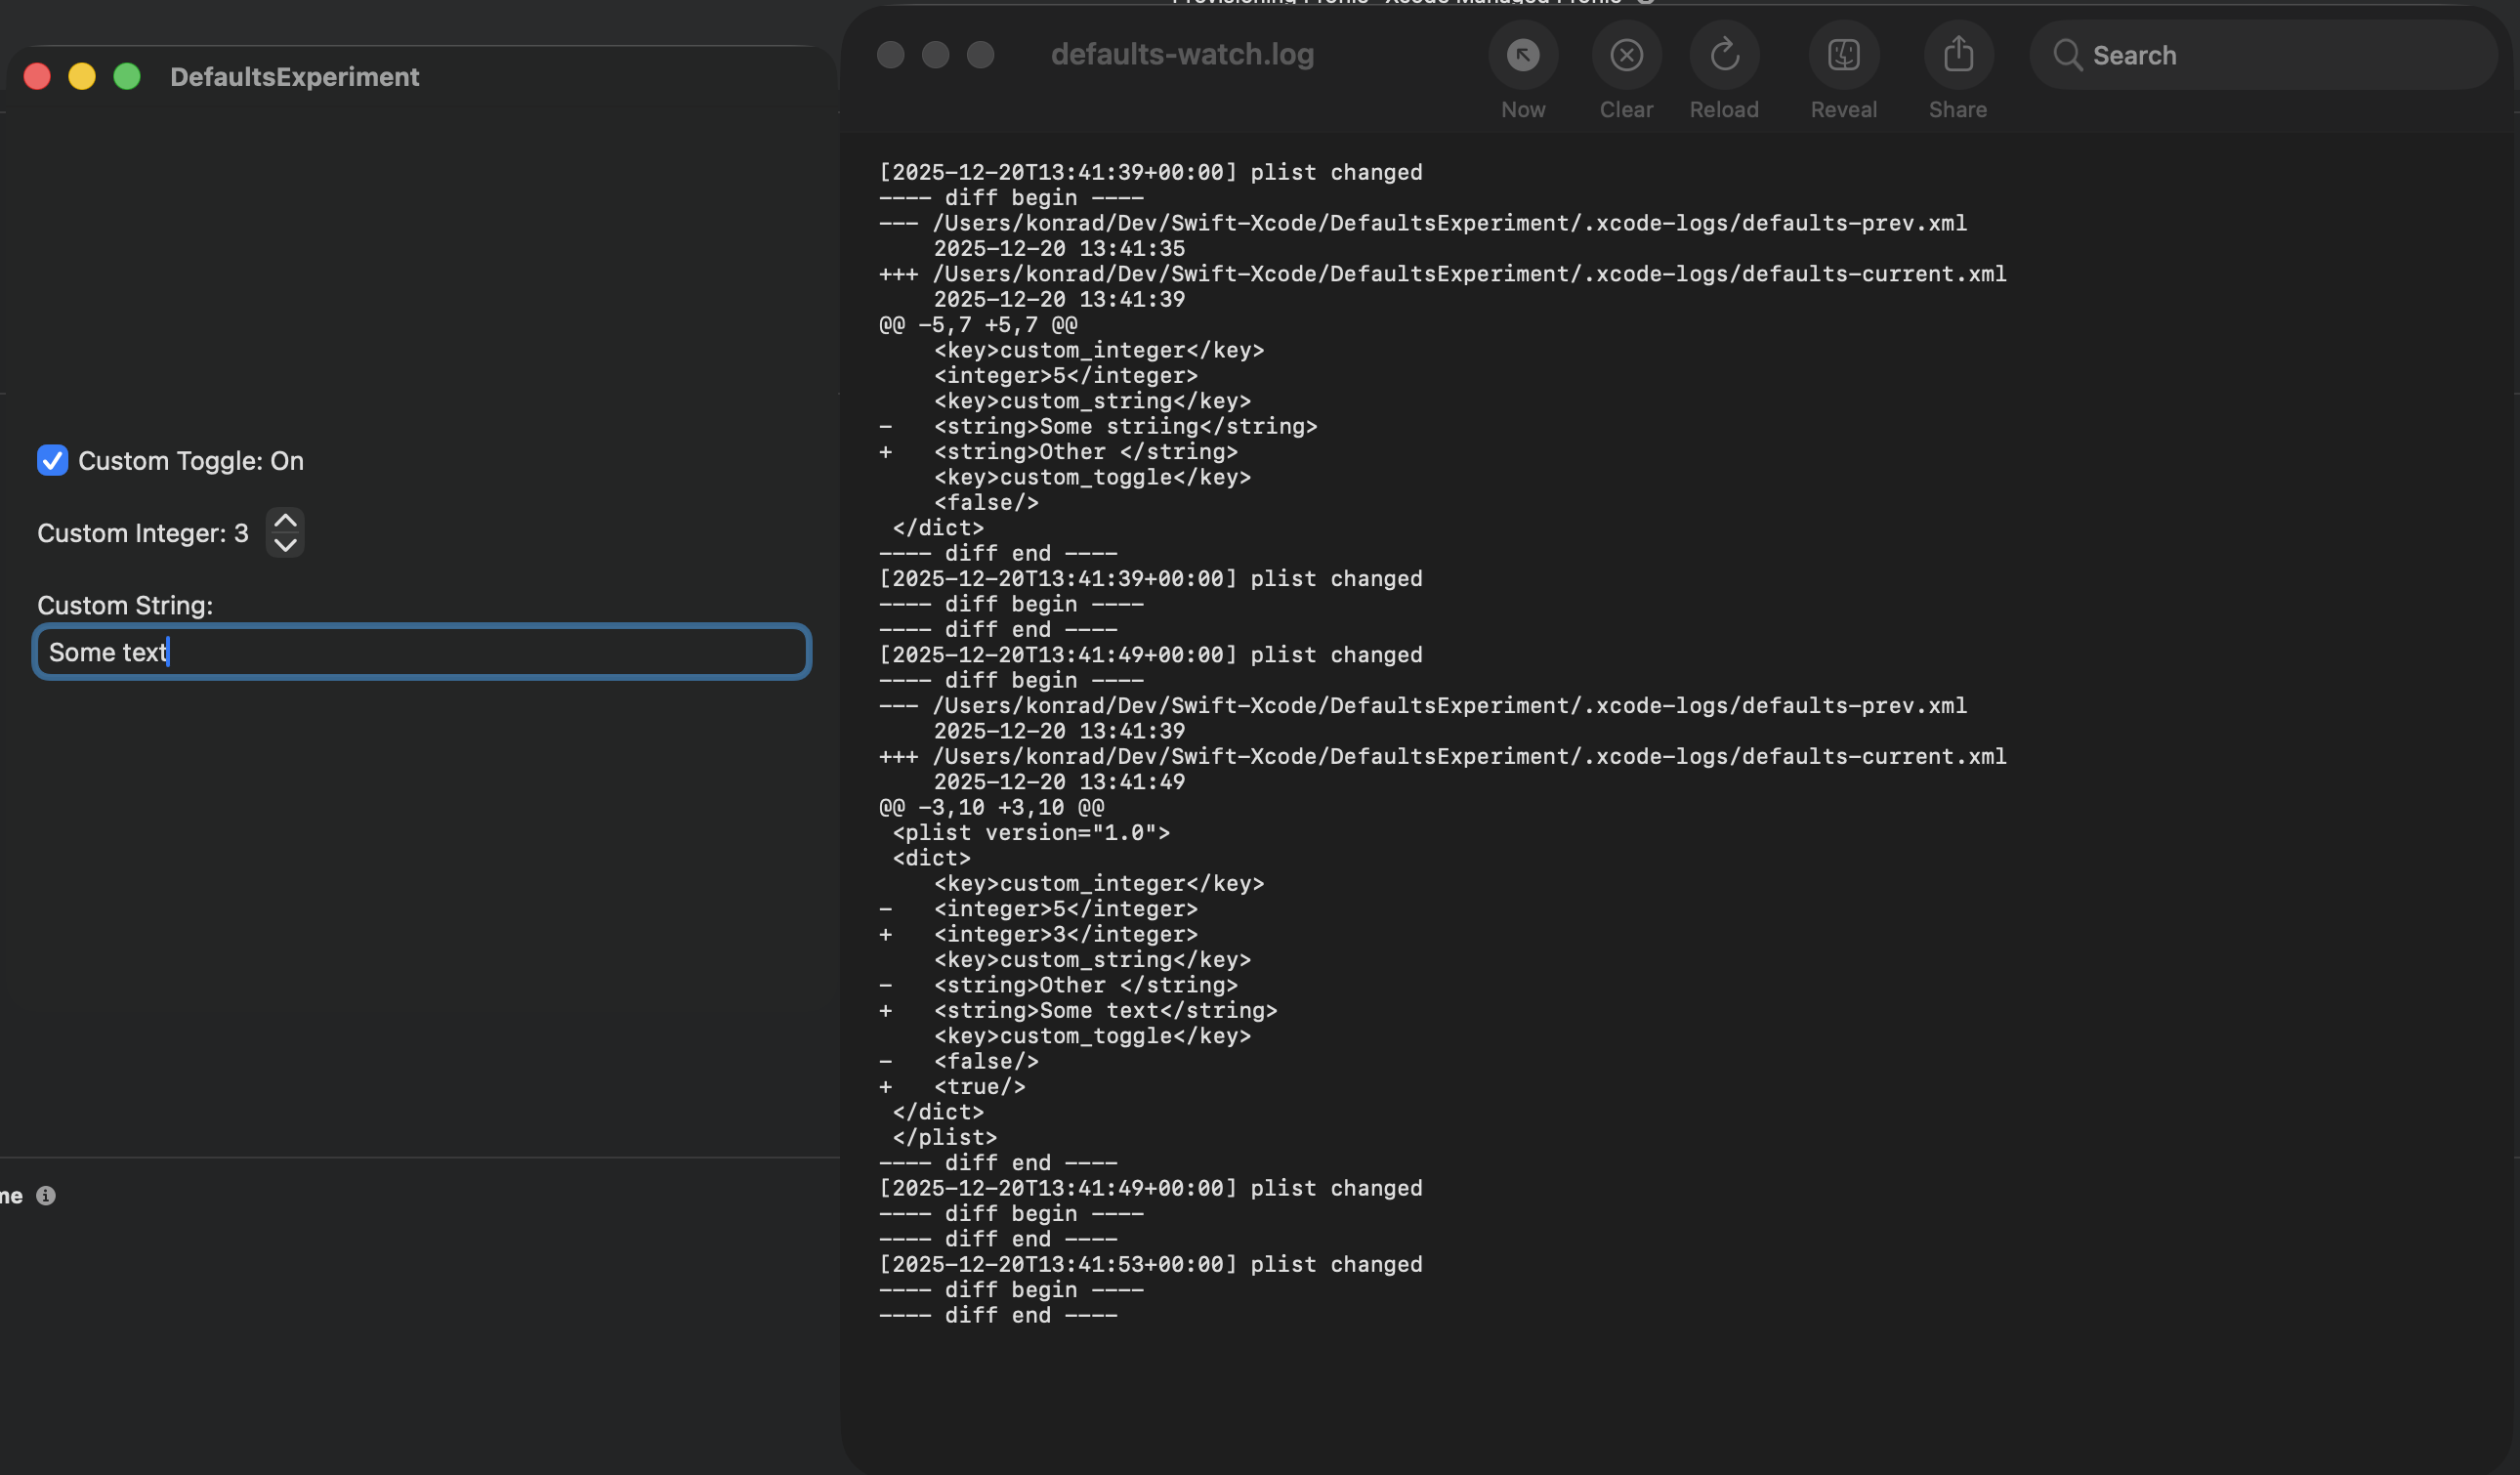This screenshot has width=2520, height=1475.
Task: Uncheck the Custom Toggle checkbox
Action: click(x=52, y=460)
